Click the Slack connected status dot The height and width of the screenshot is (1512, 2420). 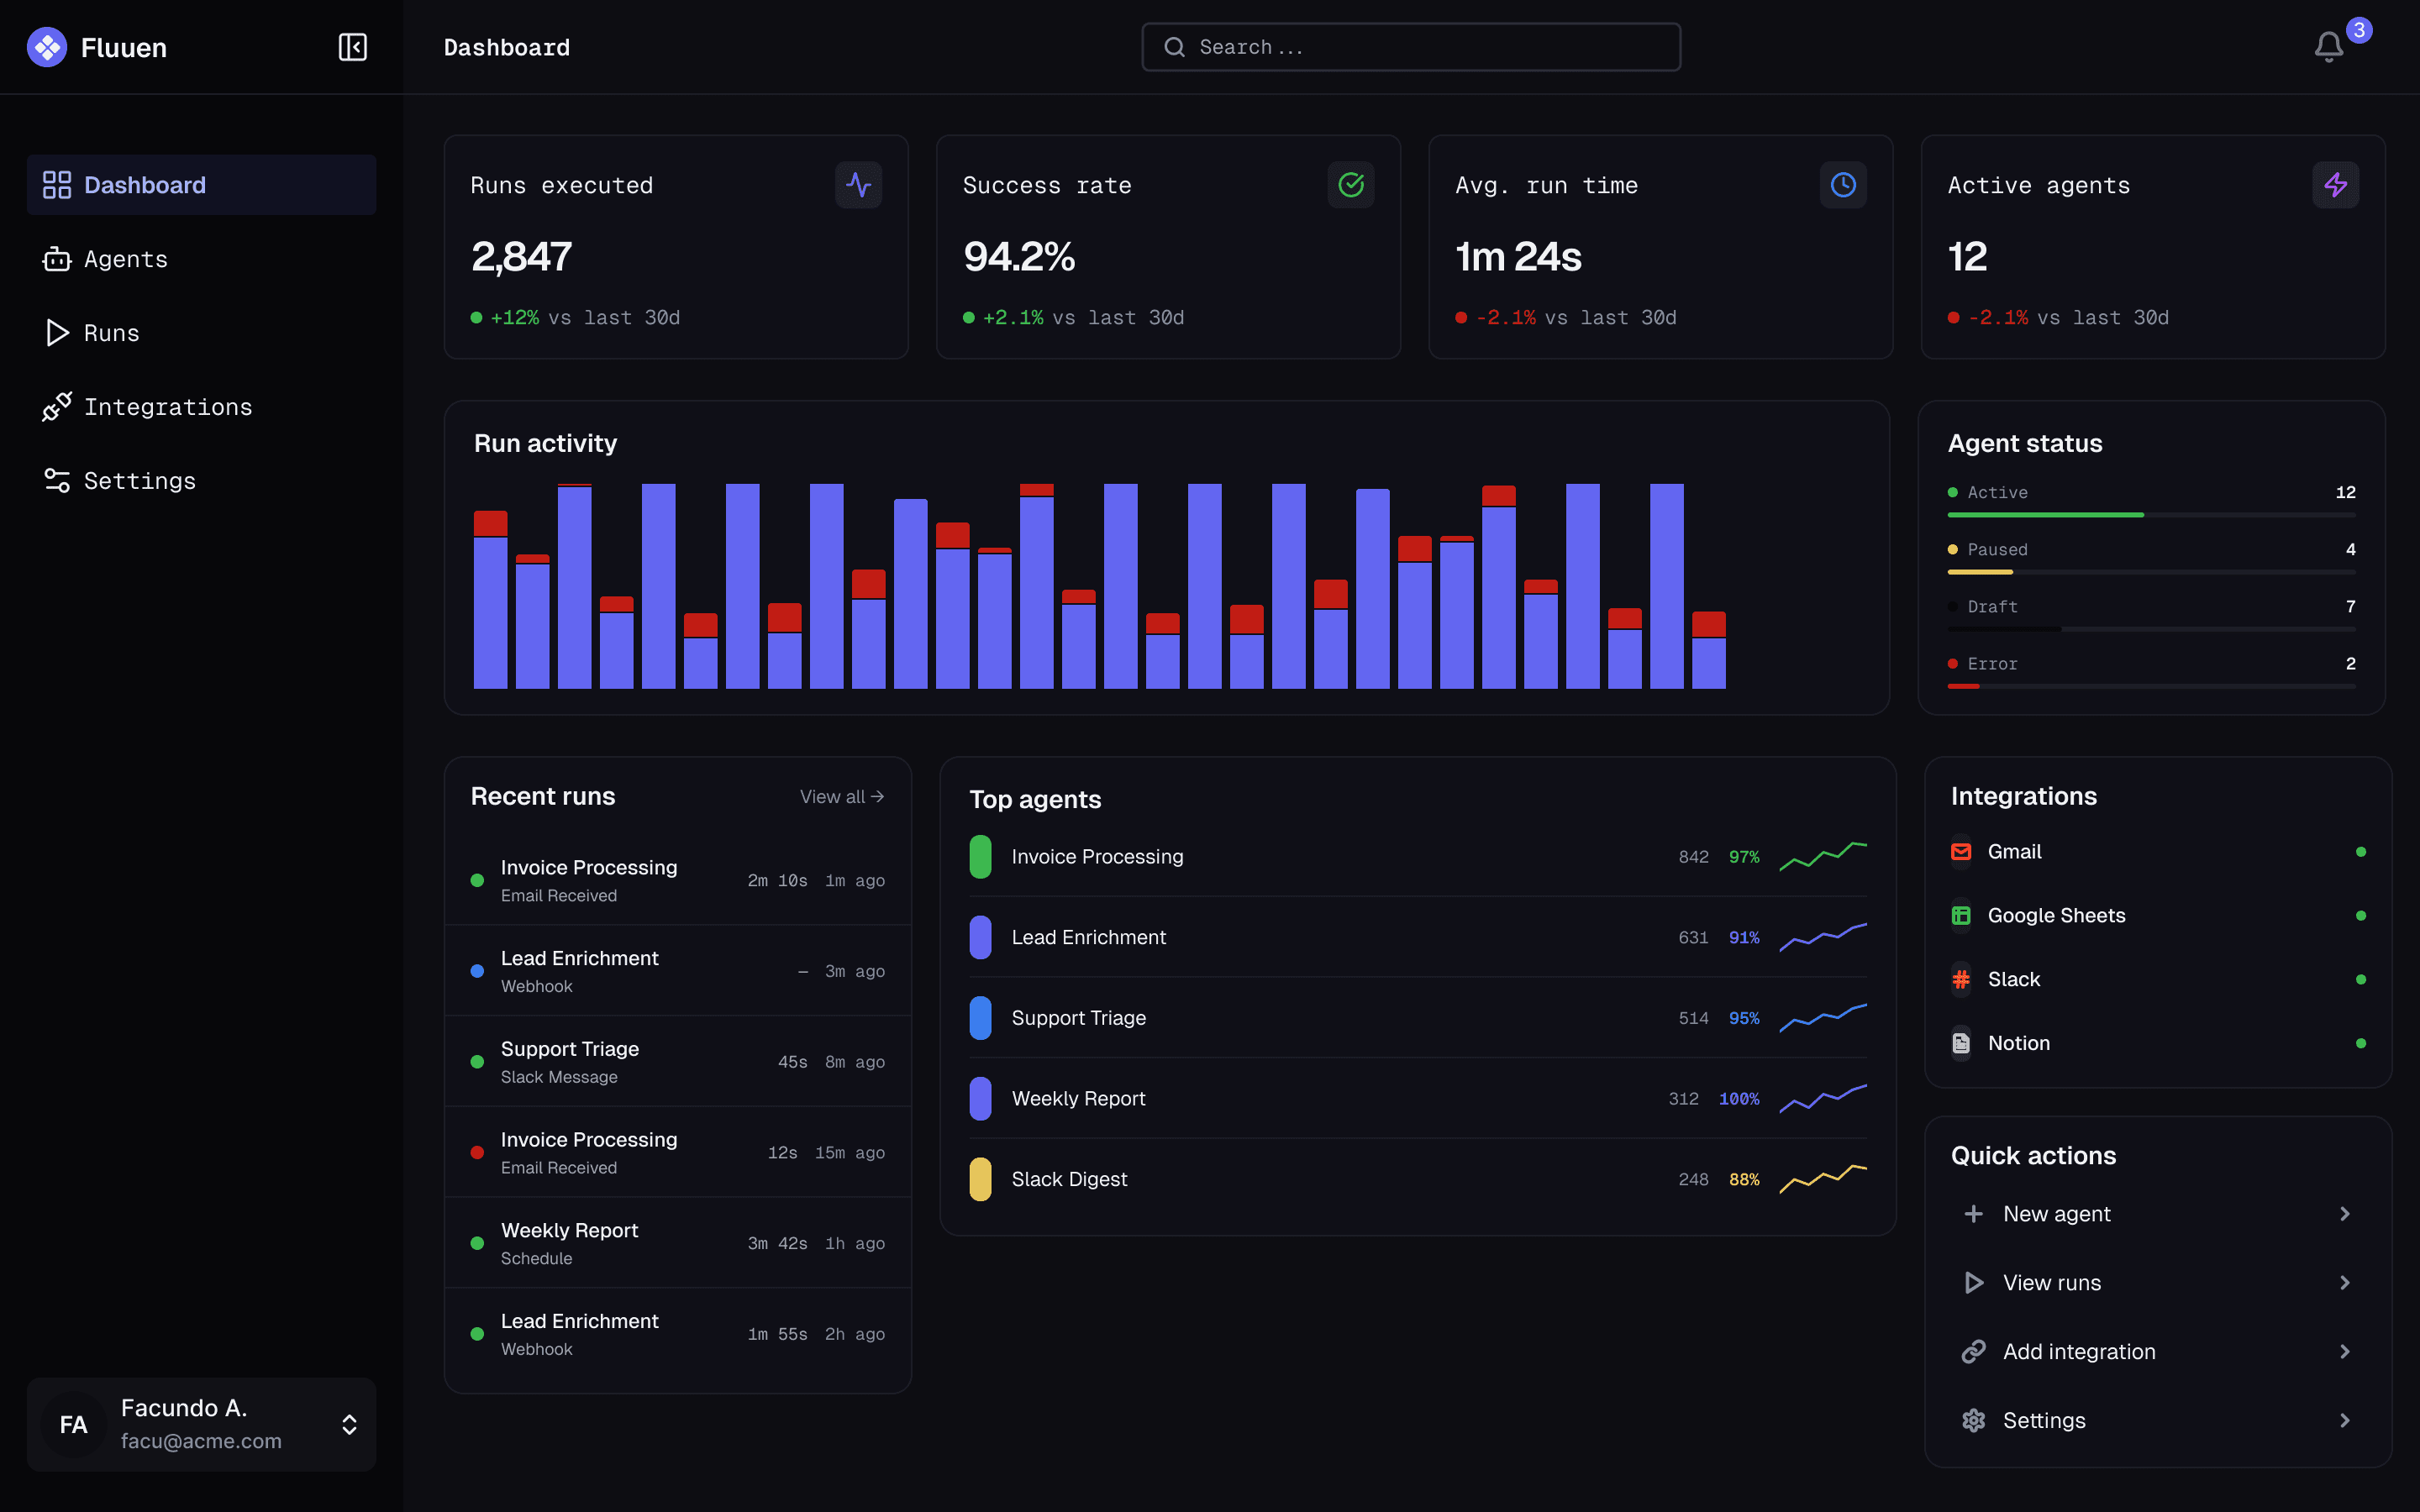[2360, 980]
